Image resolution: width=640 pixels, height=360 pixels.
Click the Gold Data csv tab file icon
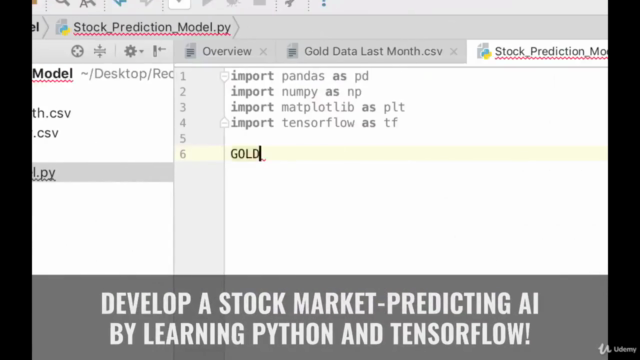click(292, 51)
